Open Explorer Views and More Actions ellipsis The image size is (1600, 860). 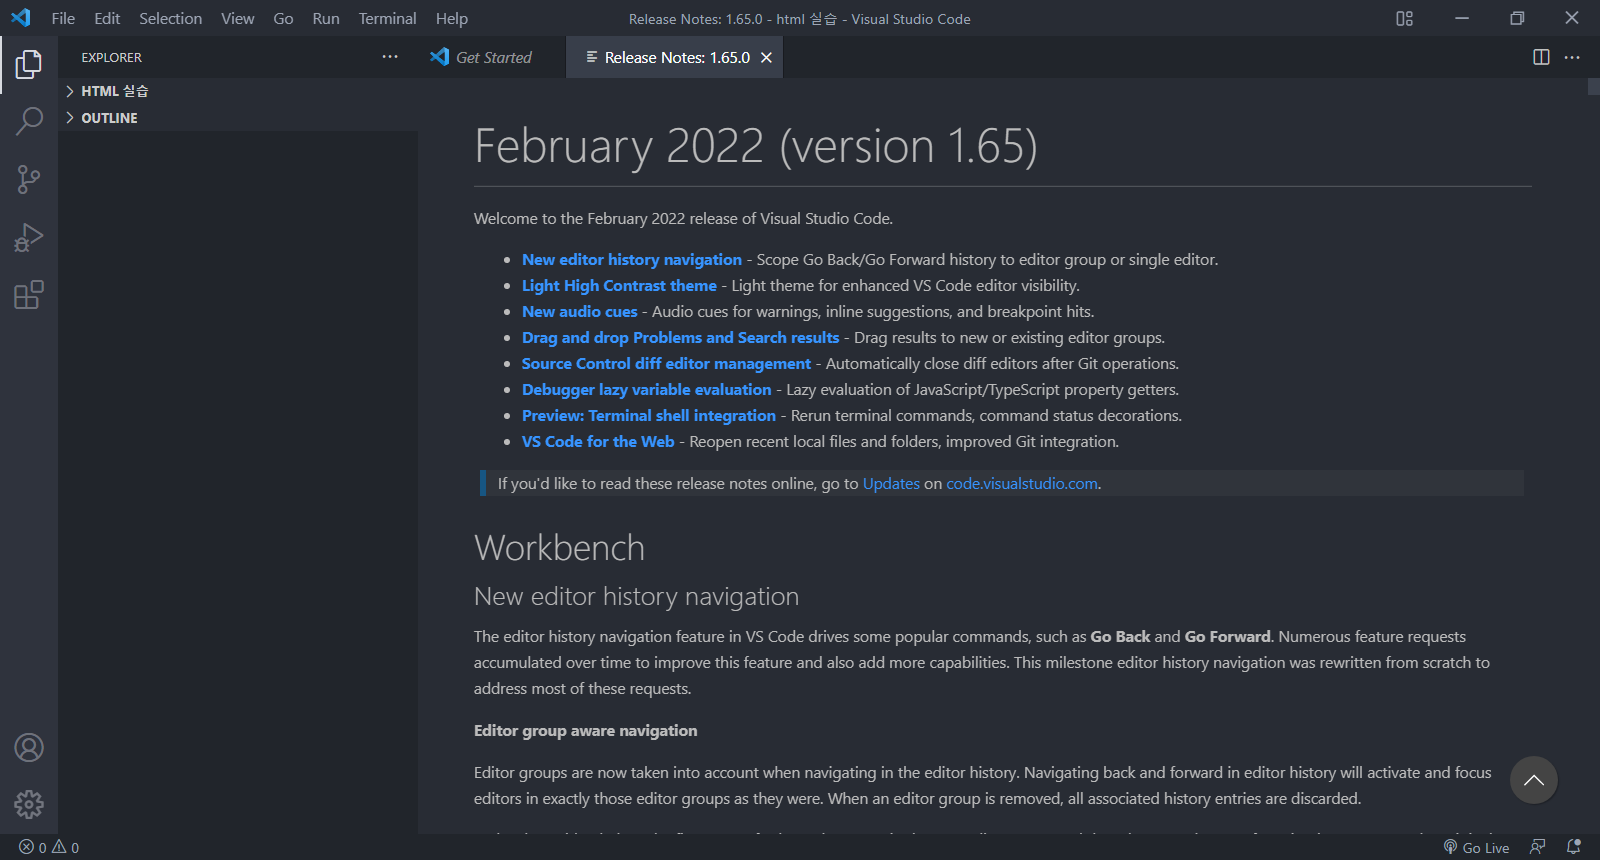pyautogui.click(x=390, y=57)
